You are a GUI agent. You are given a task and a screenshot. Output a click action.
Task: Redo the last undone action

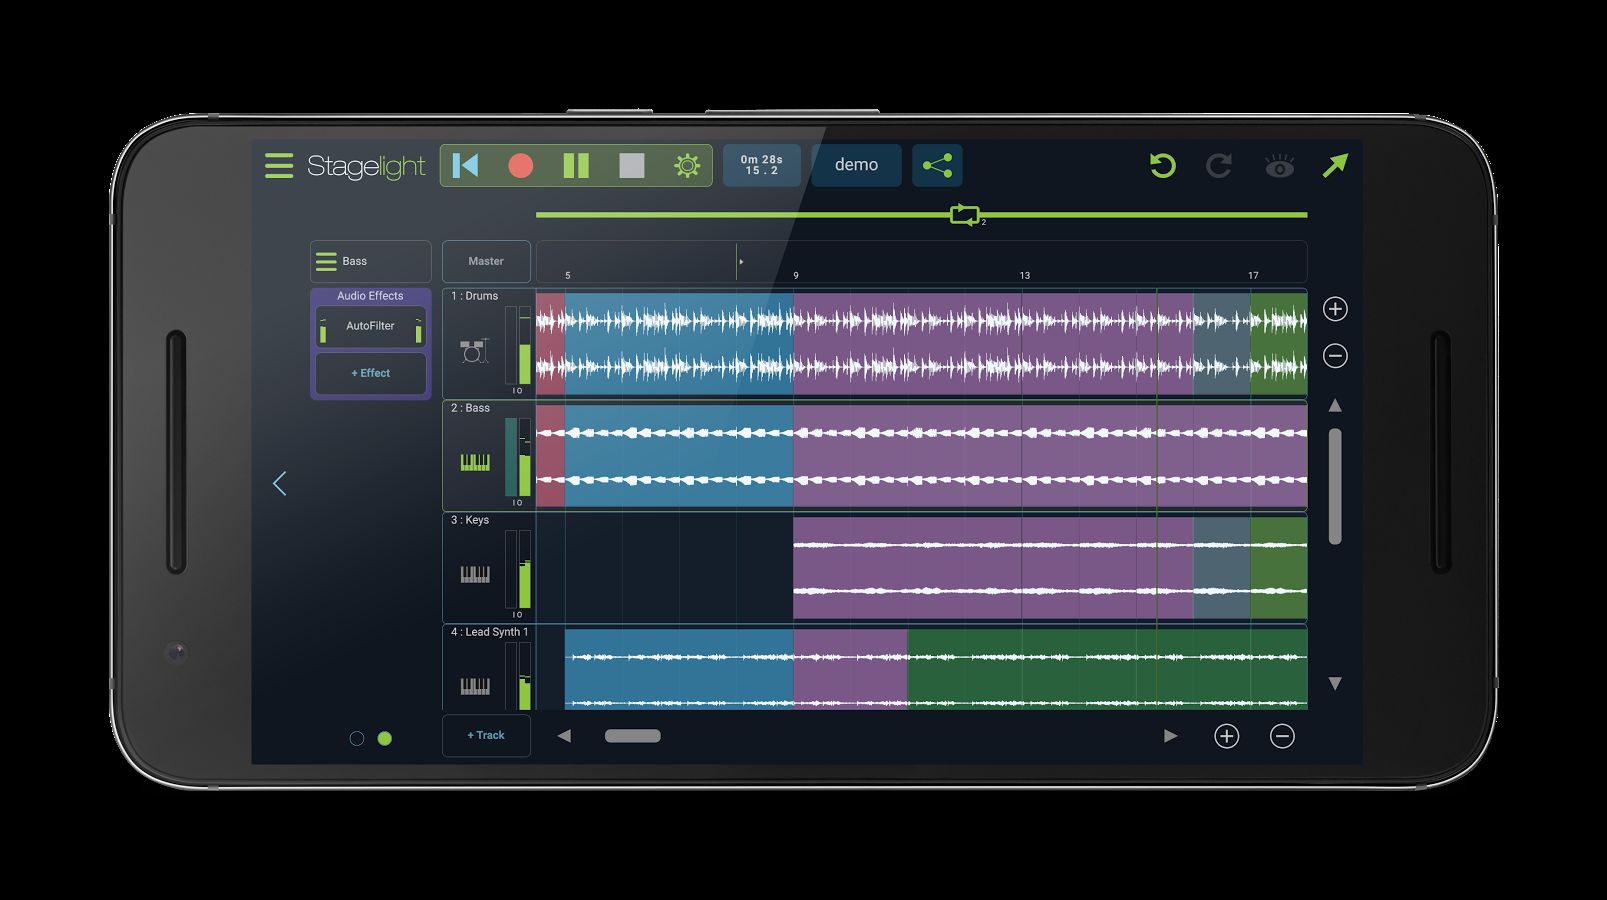(x=1218, y=166)
